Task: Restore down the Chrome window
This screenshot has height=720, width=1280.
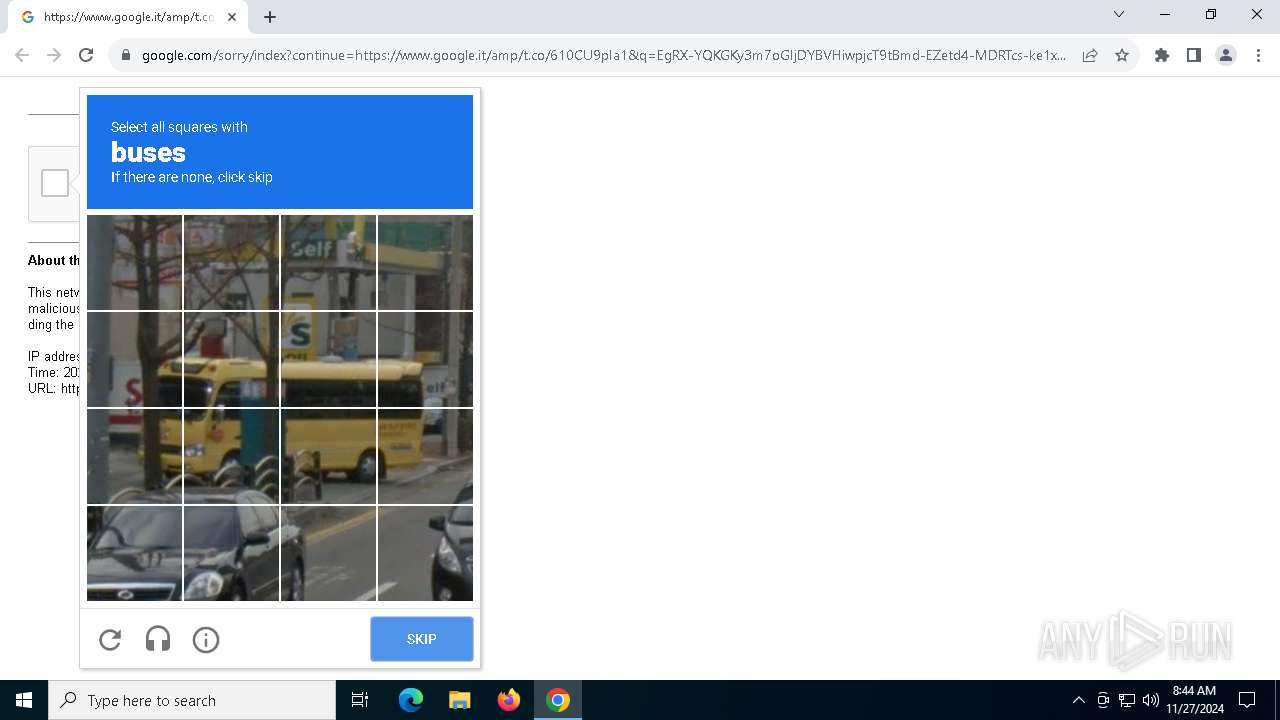Action: tap(1211, 14)
